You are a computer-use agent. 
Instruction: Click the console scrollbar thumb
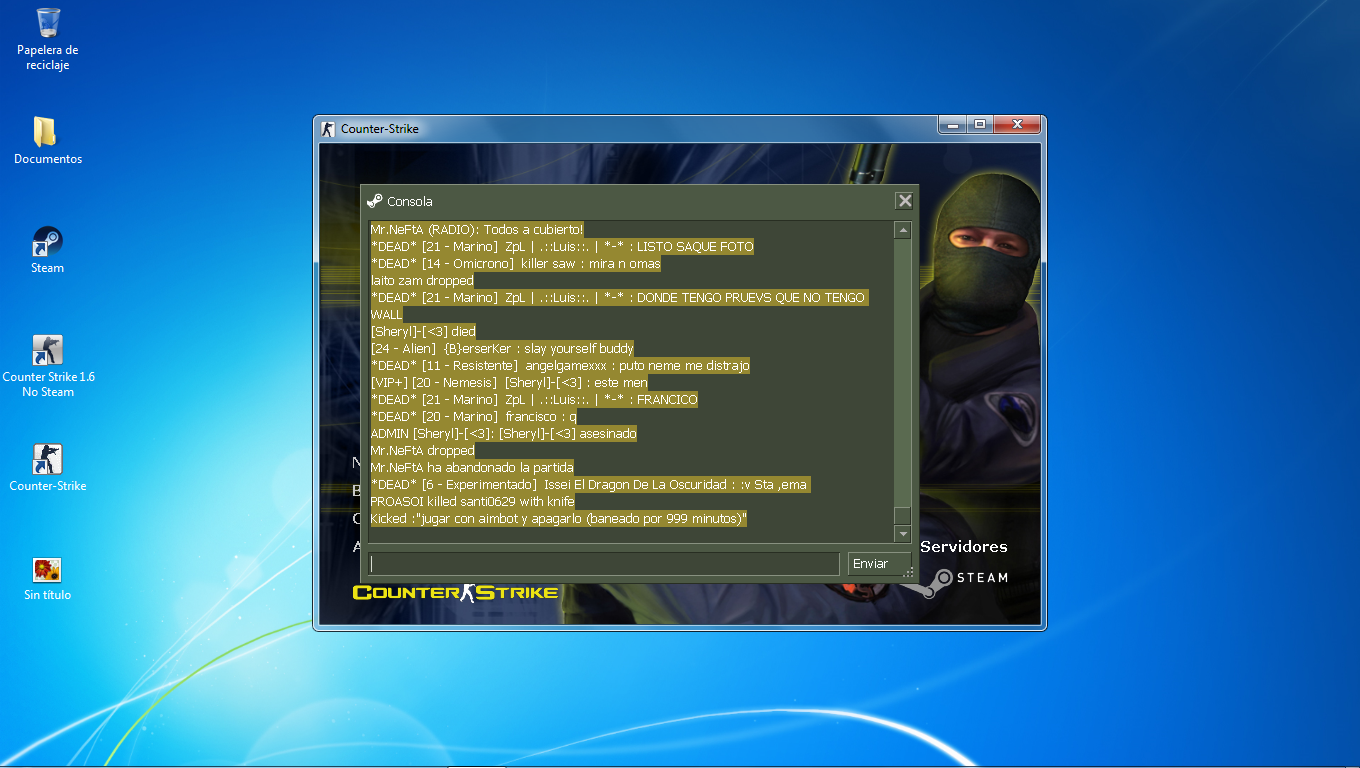point(903,515)
